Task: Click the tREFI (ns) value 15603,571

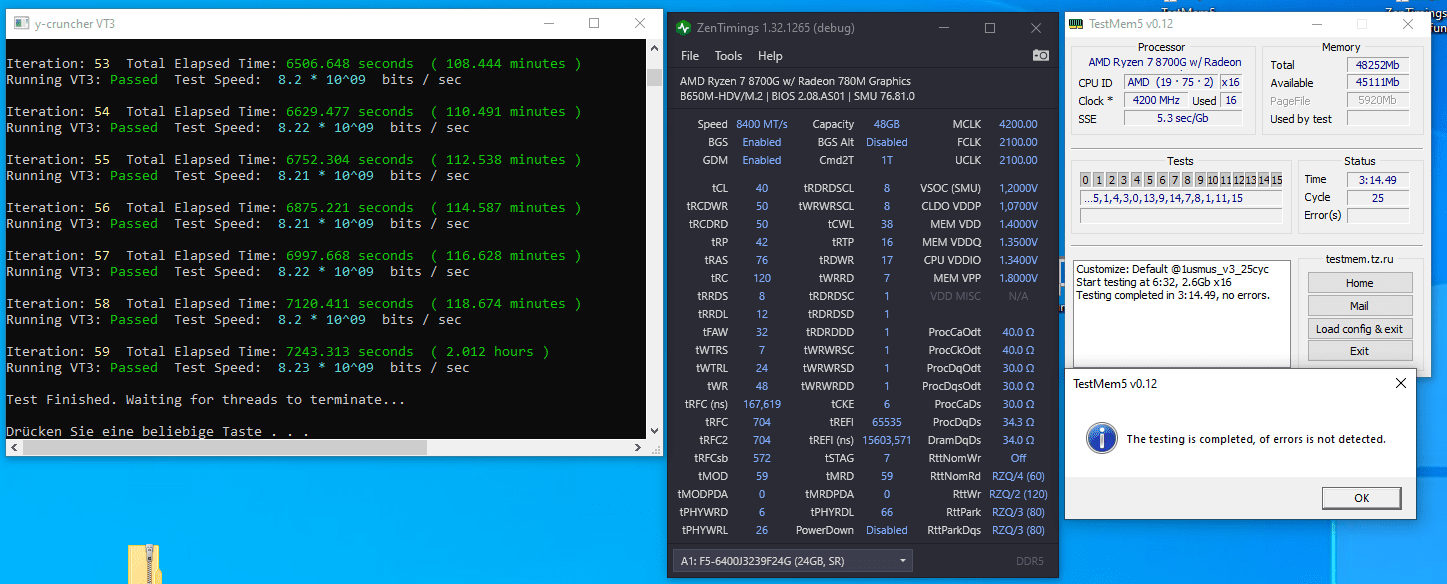Action: click(x=887, y=440)
